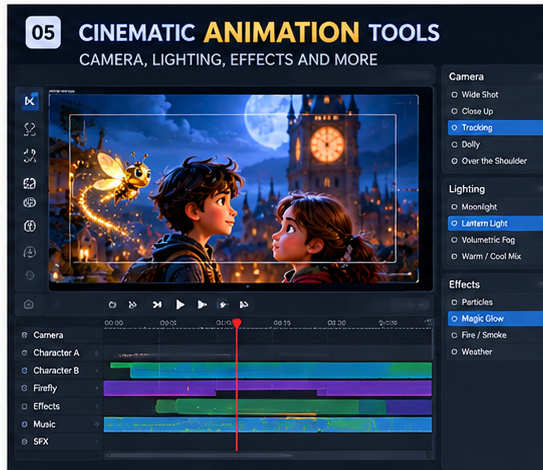Select the Warm / Cool Mix option
Image resolution: width=543 pixels, height=470 pixels.
[x=495, y=256]
